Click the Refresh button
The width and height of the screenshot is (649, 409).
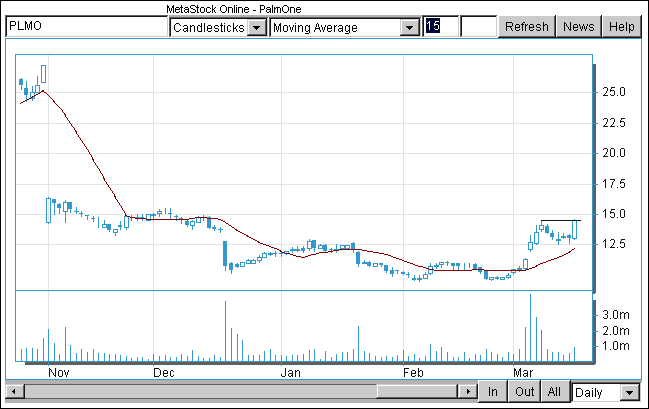coord(526,26)
